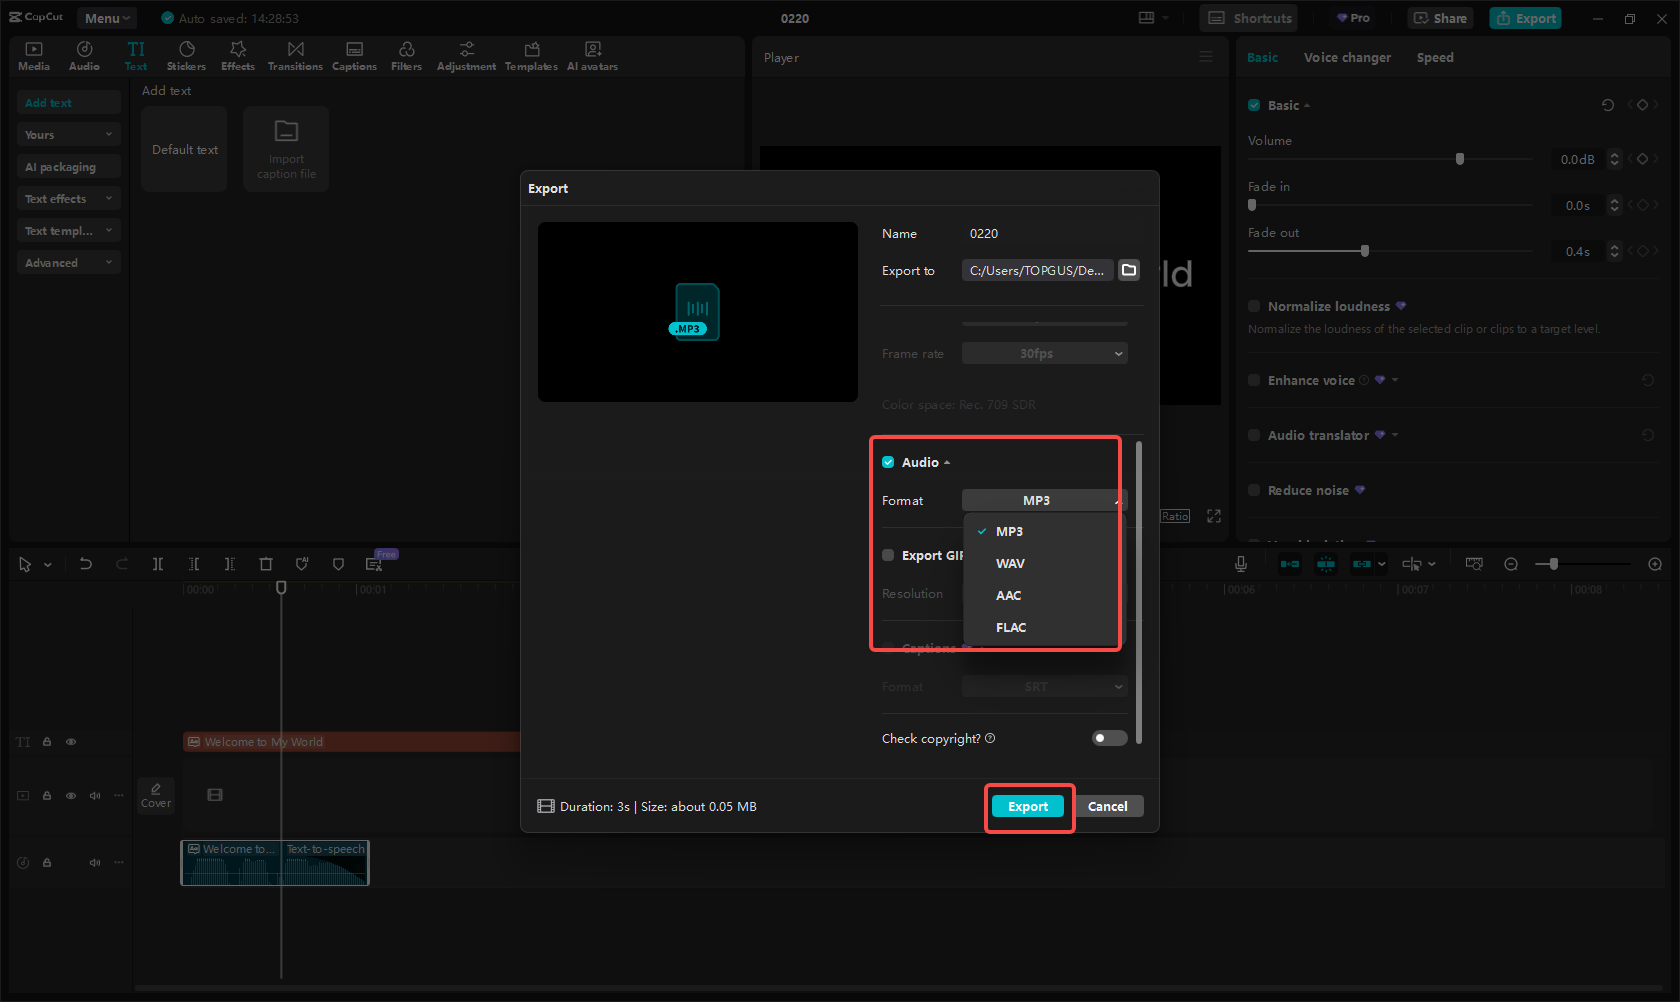Click the folder icon next to export path
This screenshot has height=1002, width=1680.
1129,270
